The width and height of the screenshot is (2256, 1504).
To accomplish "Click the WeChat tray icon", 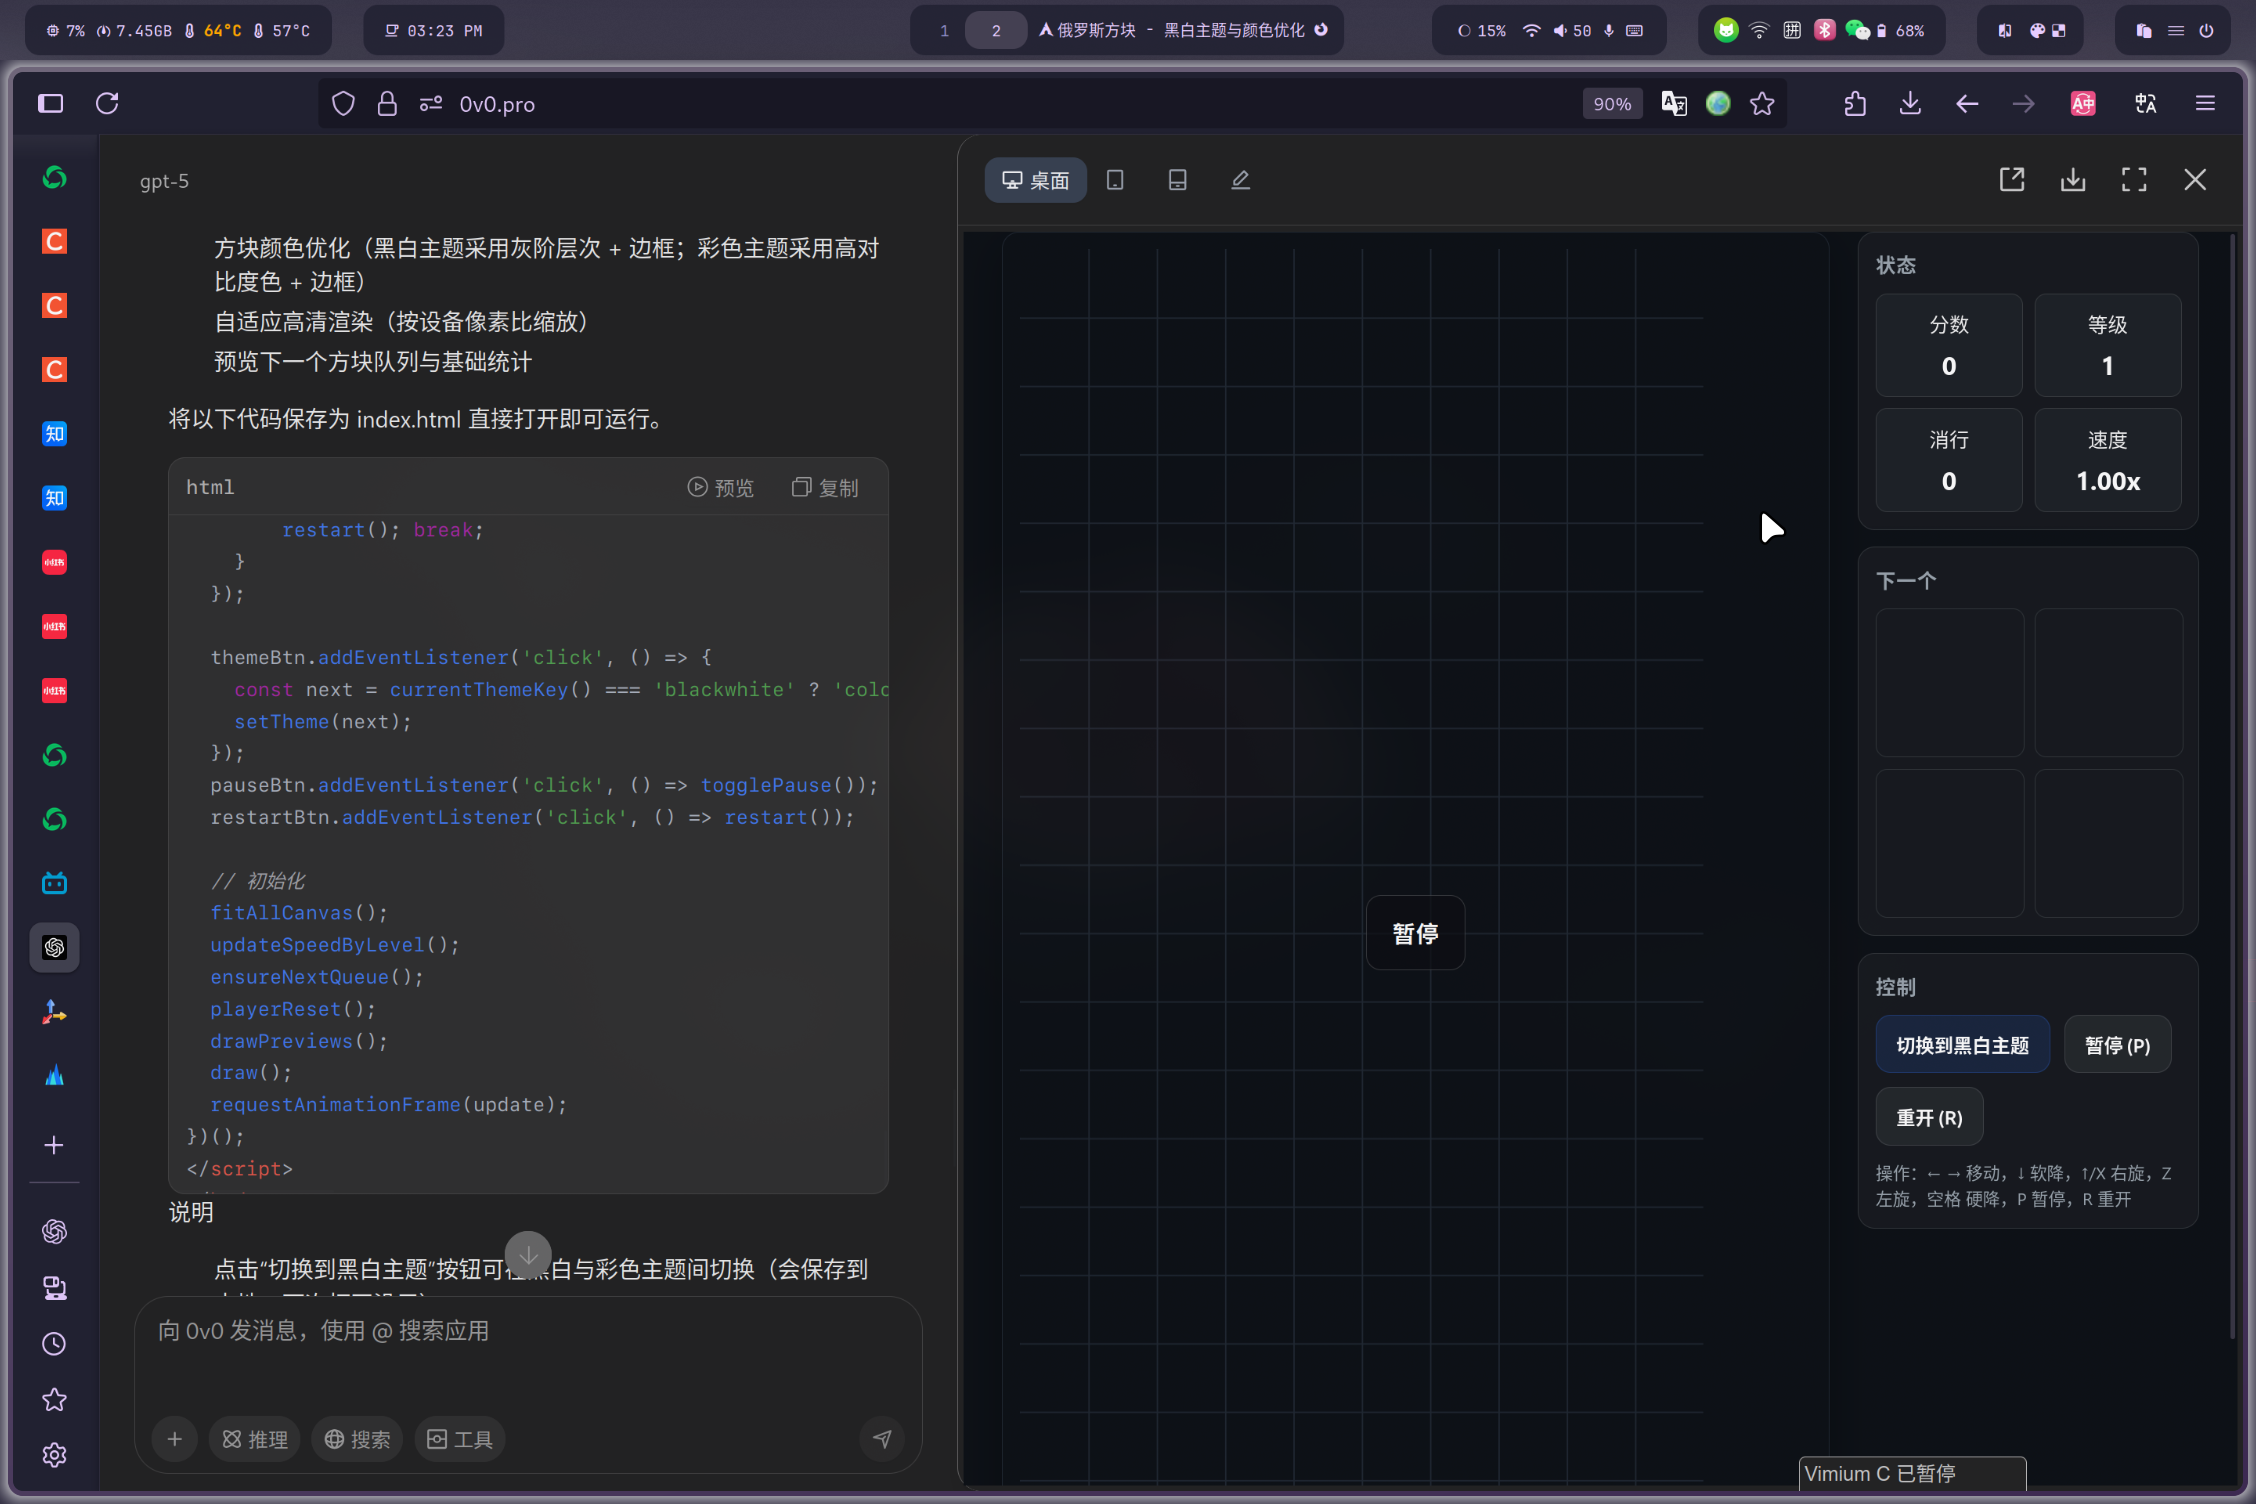I will coord(1857,30).
